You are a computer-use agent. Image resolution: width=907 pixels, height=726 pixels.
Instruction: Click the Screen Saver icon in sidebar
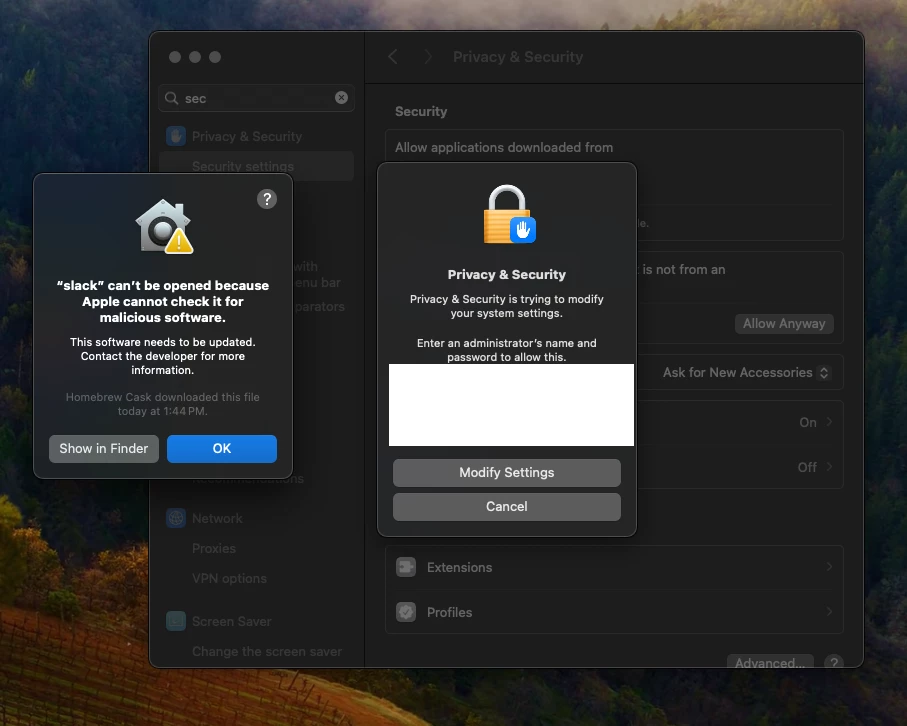click(x=176, y=621)
